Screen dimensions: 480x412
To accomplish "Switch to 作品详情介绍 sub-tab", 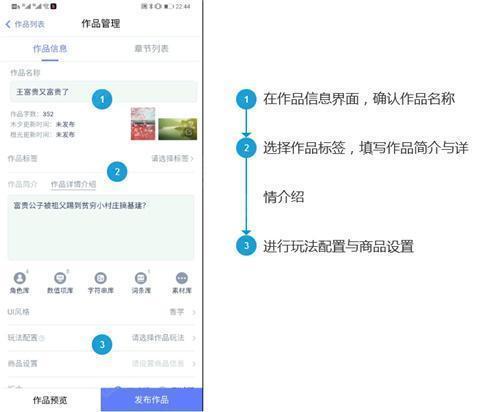I will coord(73,184).
